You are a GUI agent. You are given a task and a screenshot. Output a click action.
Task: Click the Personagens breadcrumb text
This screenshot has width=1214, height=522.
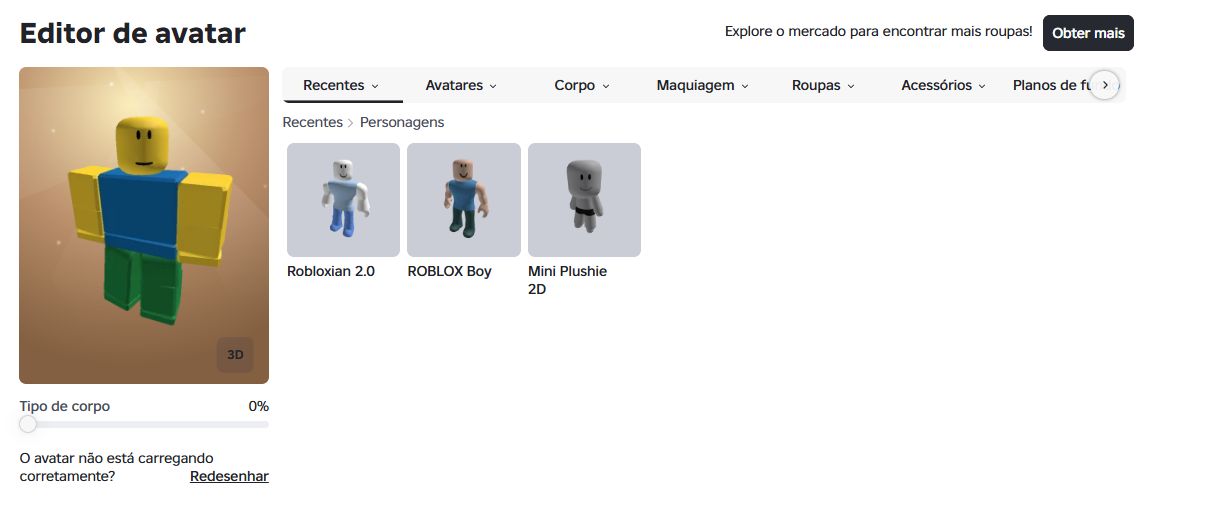pyautogui.click(x=402, y=122)
